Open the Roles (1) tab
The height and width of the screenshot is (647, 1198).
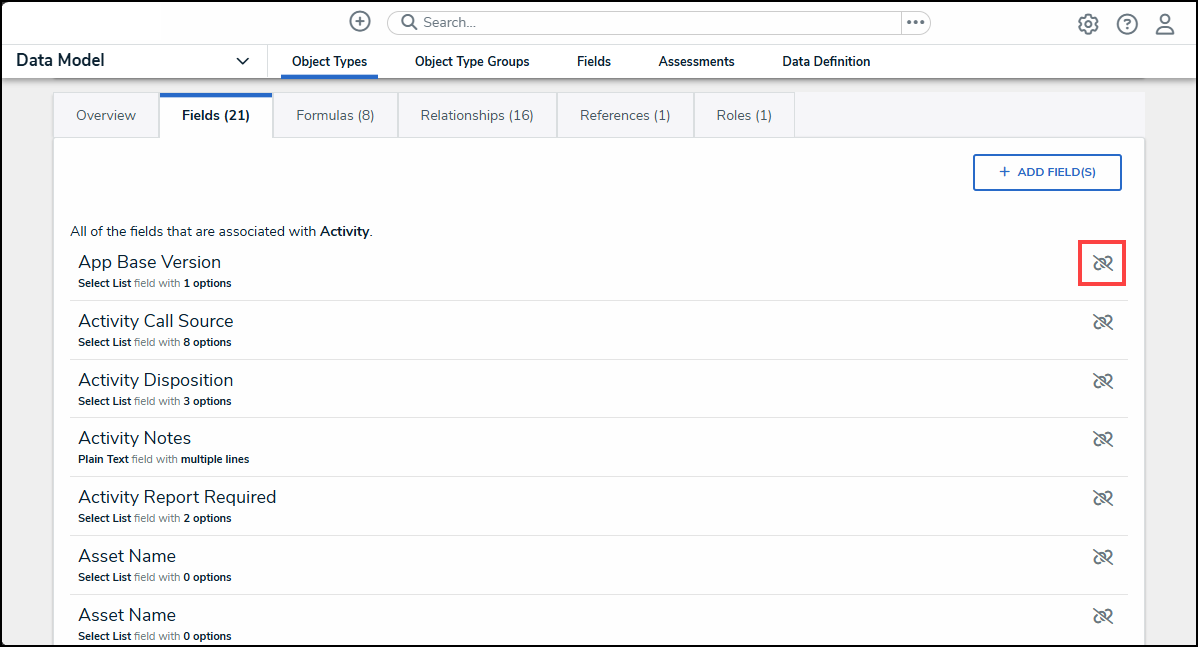coord(744,116)
